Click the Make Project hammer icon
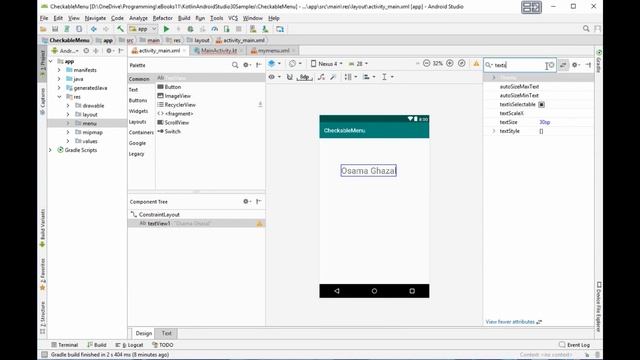Screen dimensions: 640x360 (x=120, y=29)
